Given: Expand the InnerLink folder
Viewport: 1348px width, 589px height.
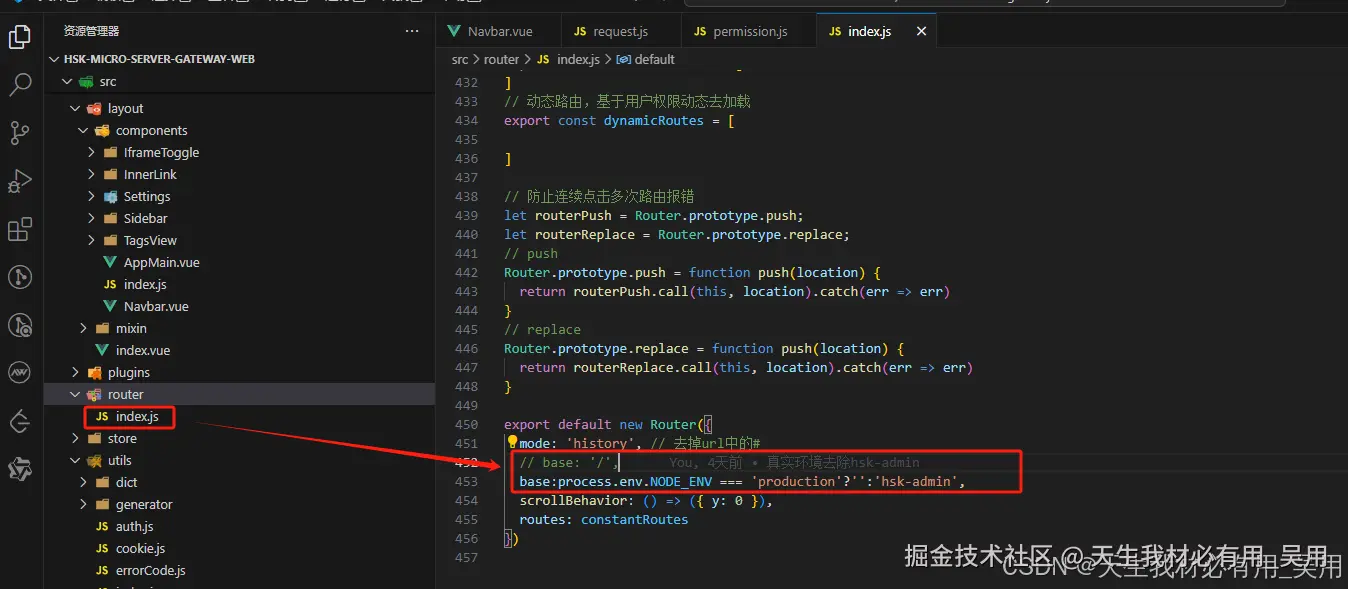Looking at the screenshot, I should (91, 174).
